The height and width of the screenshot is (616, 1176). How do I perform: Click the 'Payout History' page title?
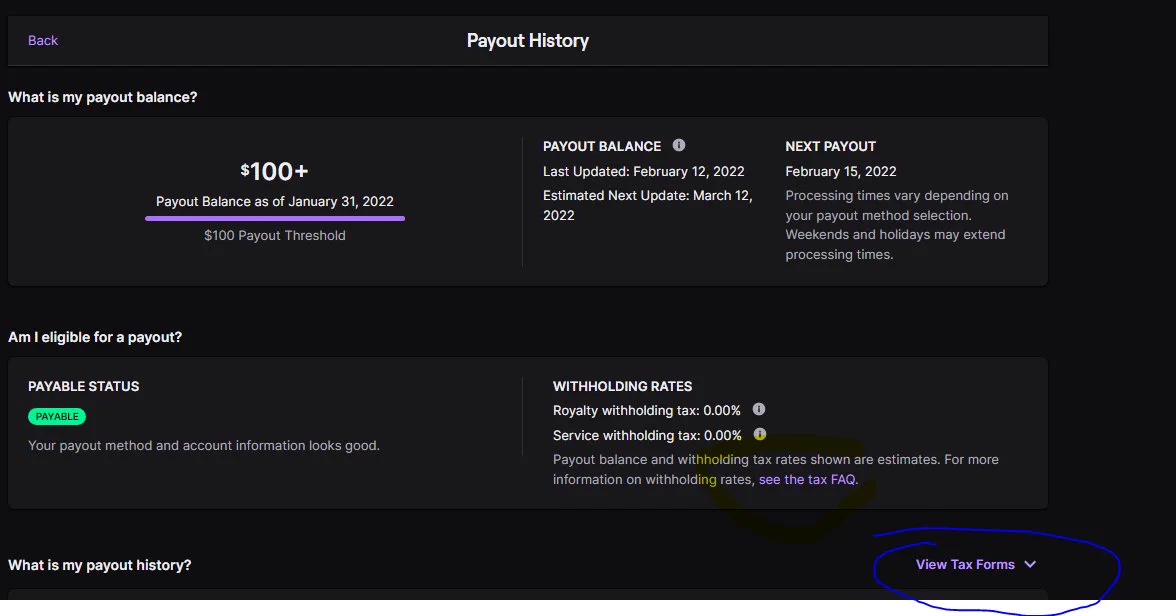tap(527, 41)
